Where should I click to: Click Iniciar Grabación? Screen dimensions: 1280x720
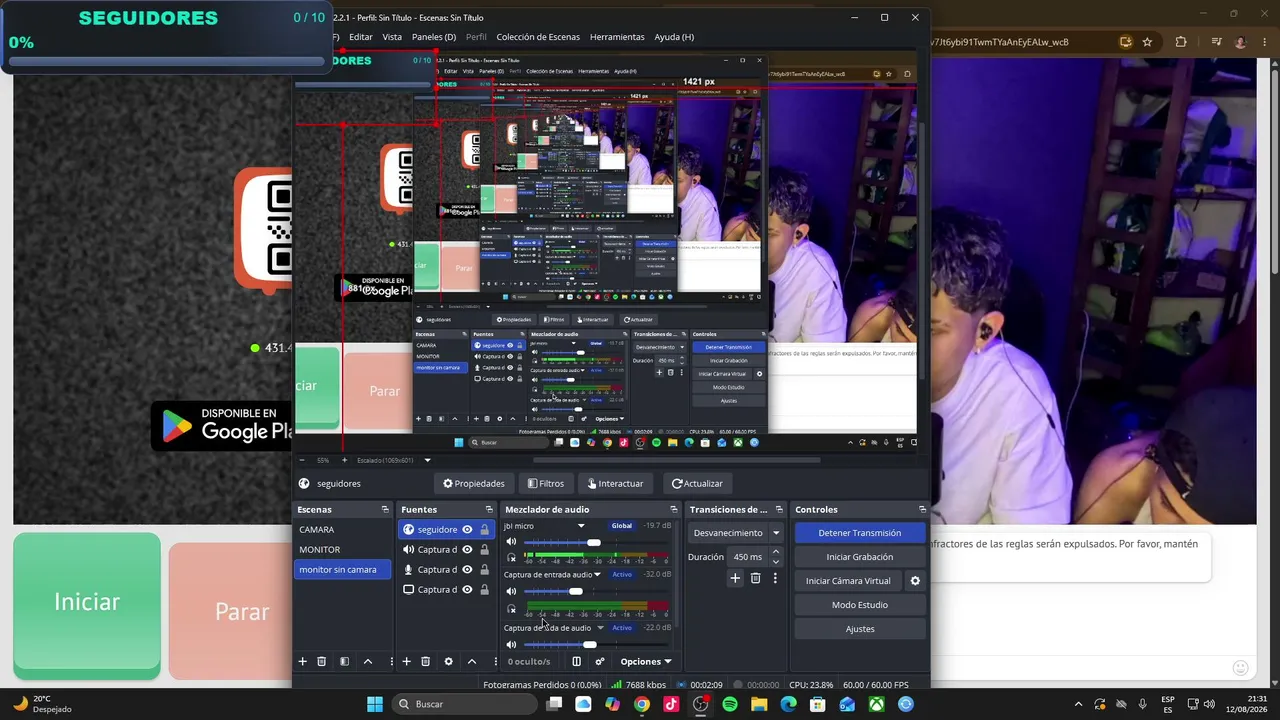[x=860, y=557]
